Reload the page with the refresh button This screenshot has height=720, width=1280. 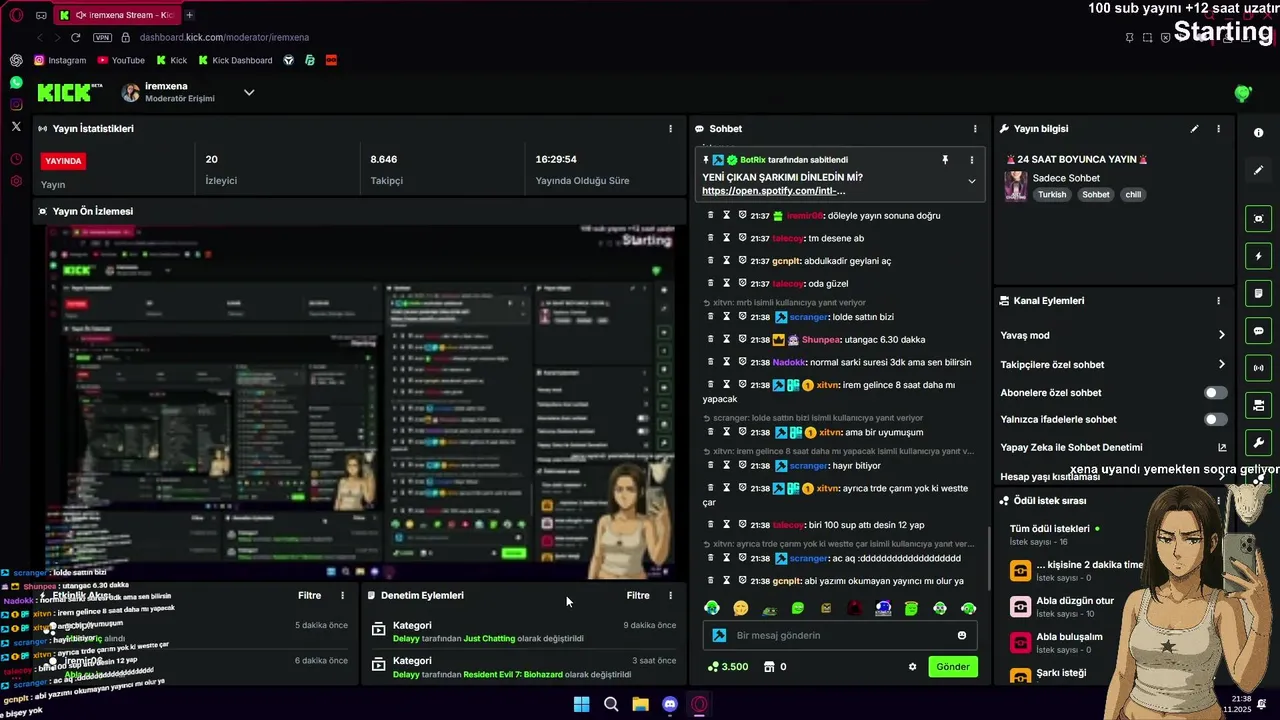tap(75, 38)
